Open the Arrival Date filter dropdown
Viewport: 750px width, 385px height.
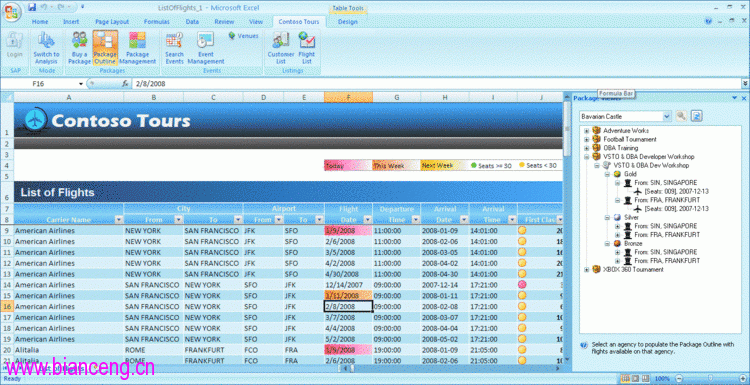(x=464, y=220)
